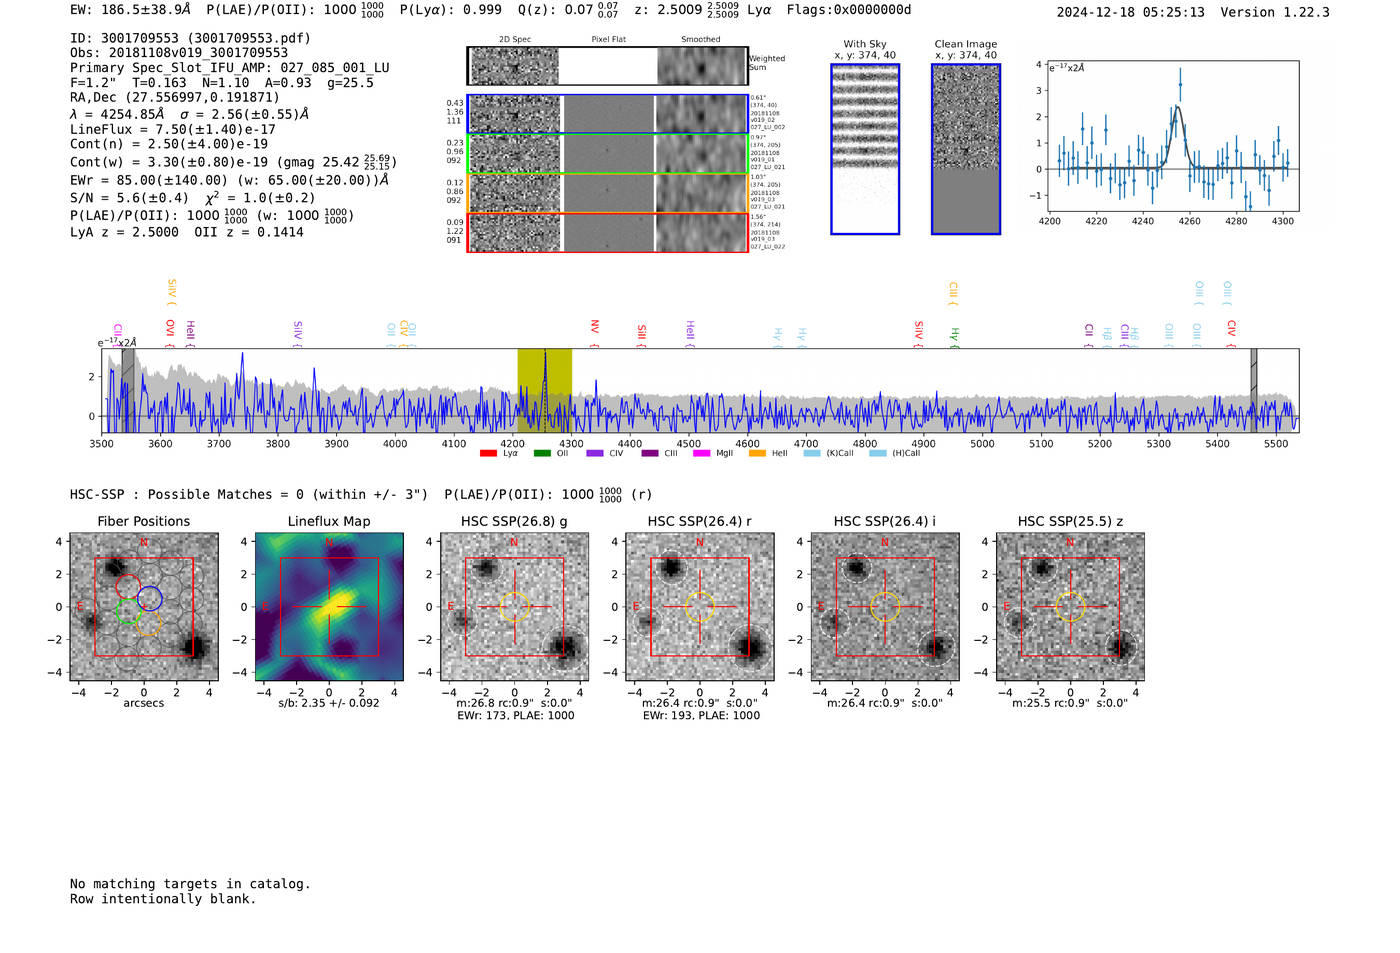This screenshot has height=953, width=1400.
Task: Click the EWr: 173, PLAE: 1000 caption
Action: tap(515, 716)
